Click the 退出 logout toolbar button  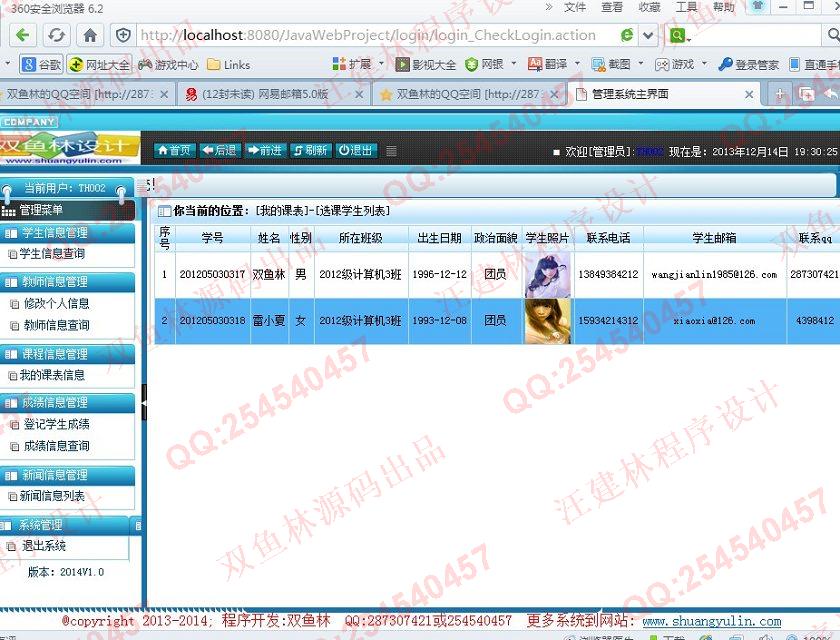(357, 150)
